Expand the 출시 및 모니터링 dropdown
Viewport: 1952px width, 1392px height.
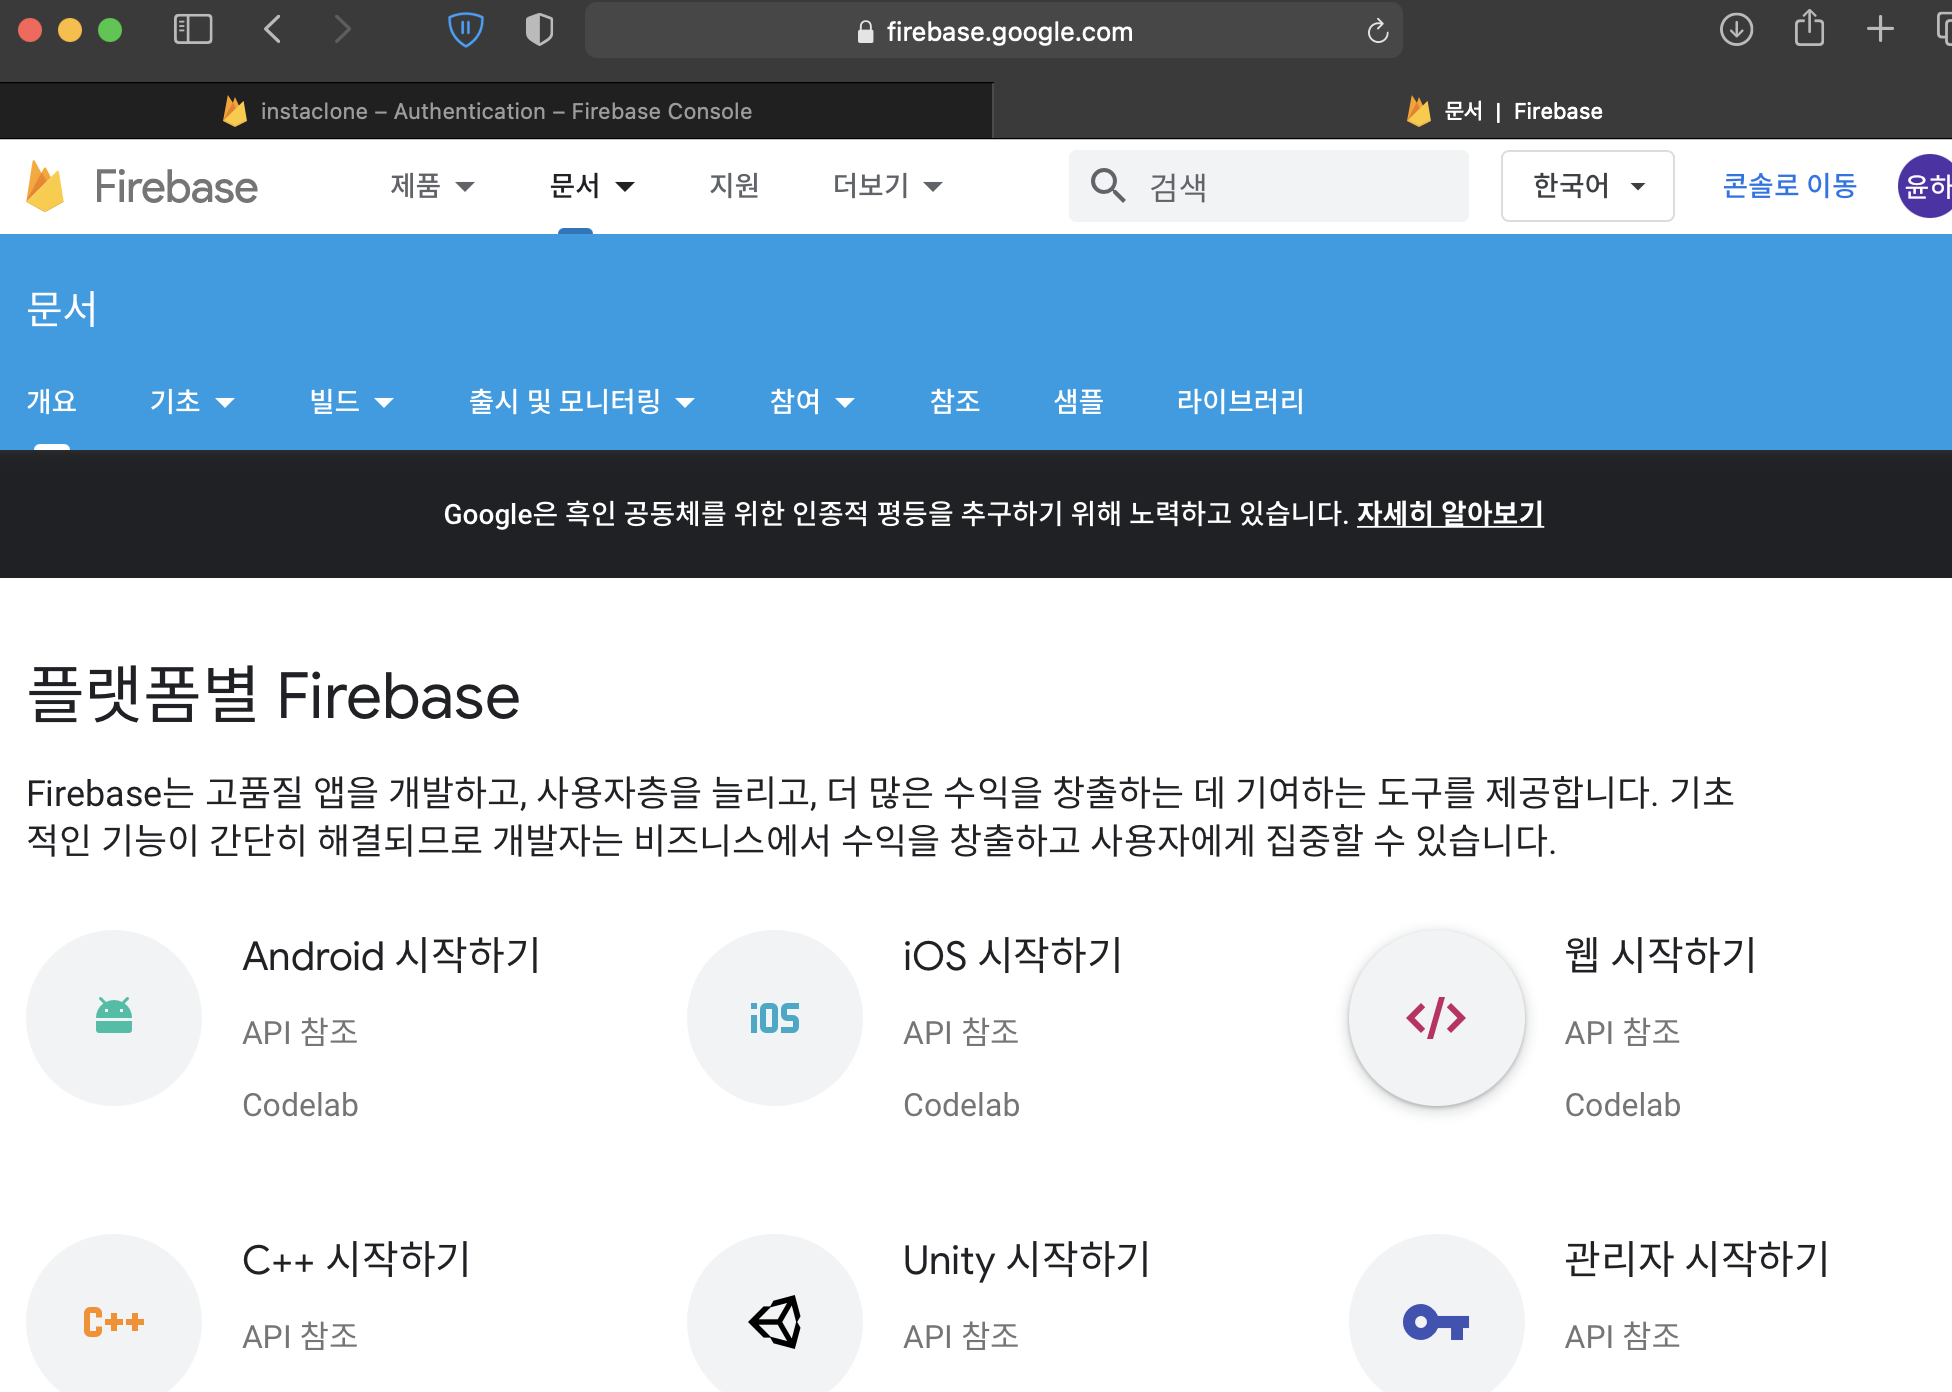pos(581,402)
